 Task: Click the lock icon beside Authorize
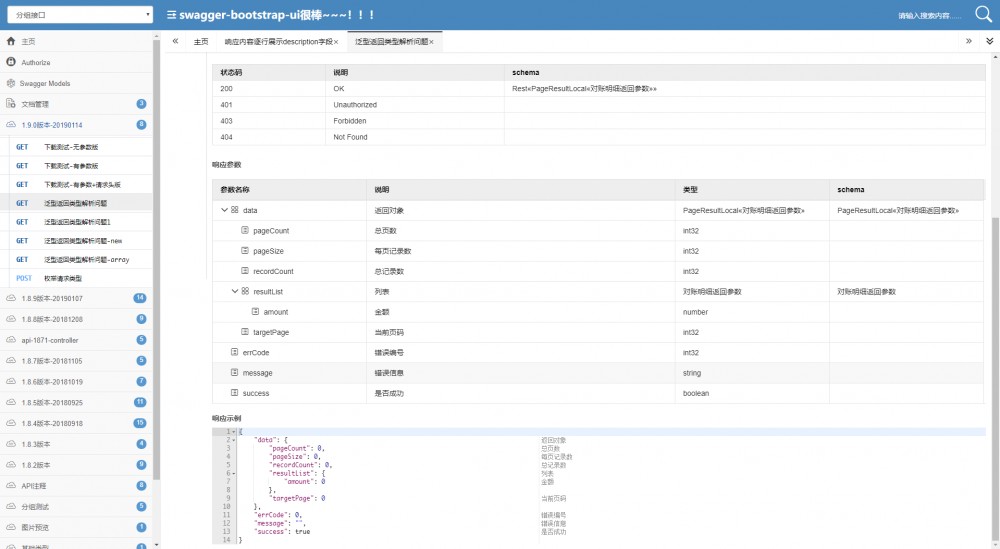[11, 62]
